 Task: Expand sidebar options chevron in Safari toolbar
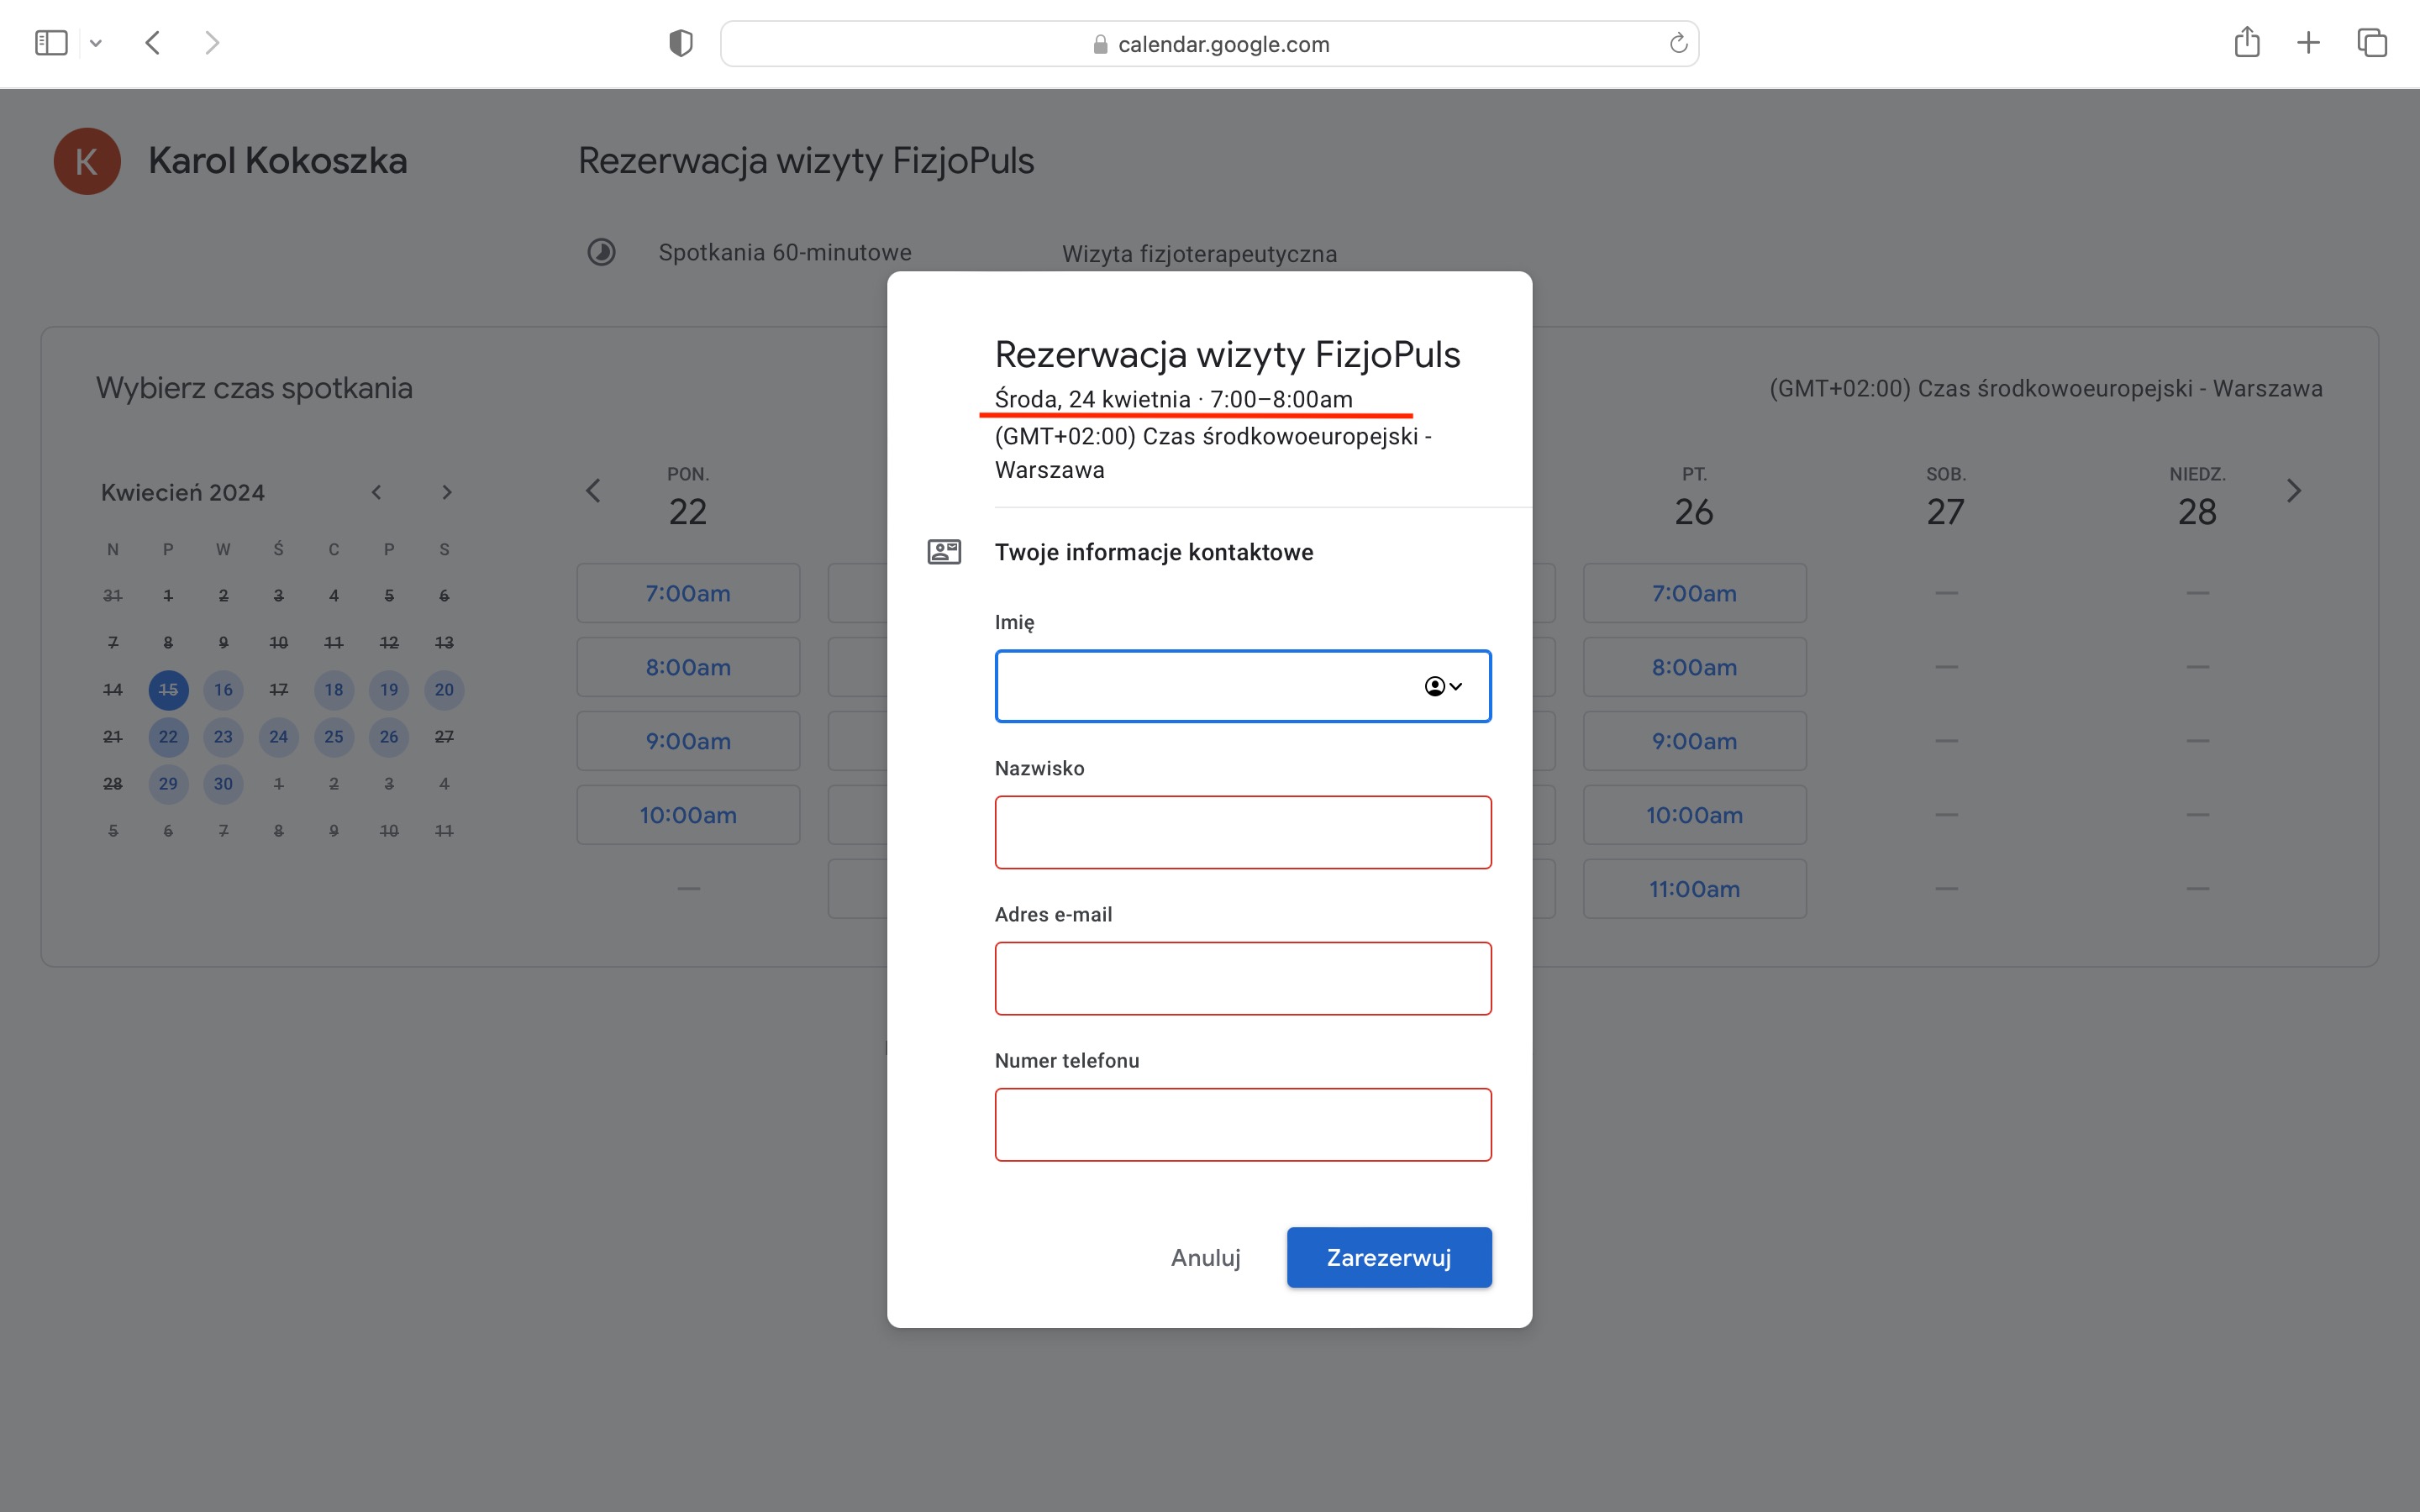click(96, 43)
